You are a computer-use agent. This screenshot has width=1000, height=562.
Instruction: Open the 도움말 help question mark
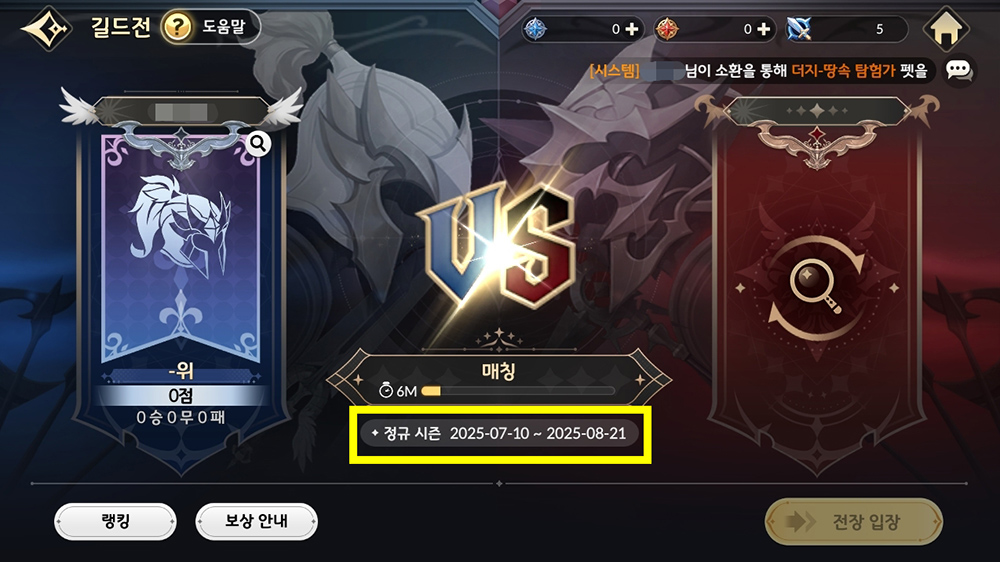tap(177, 27)
